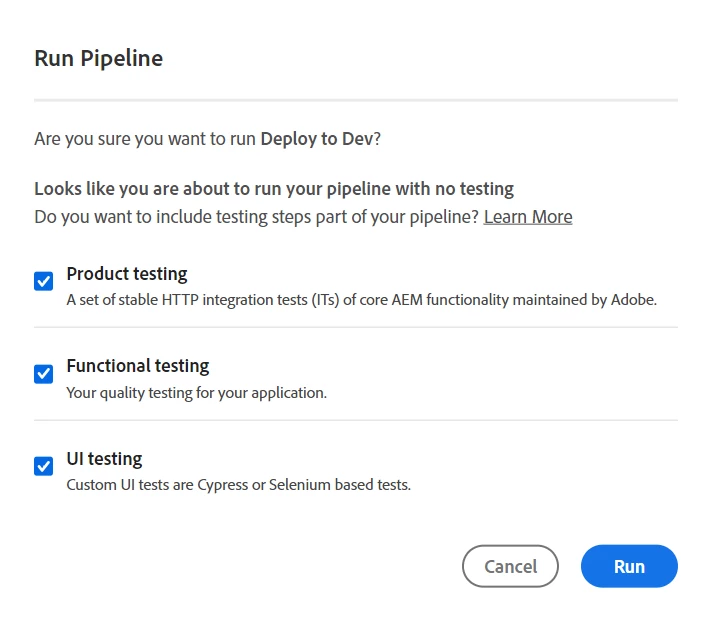Screen dimensions: 712x625
Task: Click the "UI testing" label text
Action: pyautogui.click(x=104, y=459)
